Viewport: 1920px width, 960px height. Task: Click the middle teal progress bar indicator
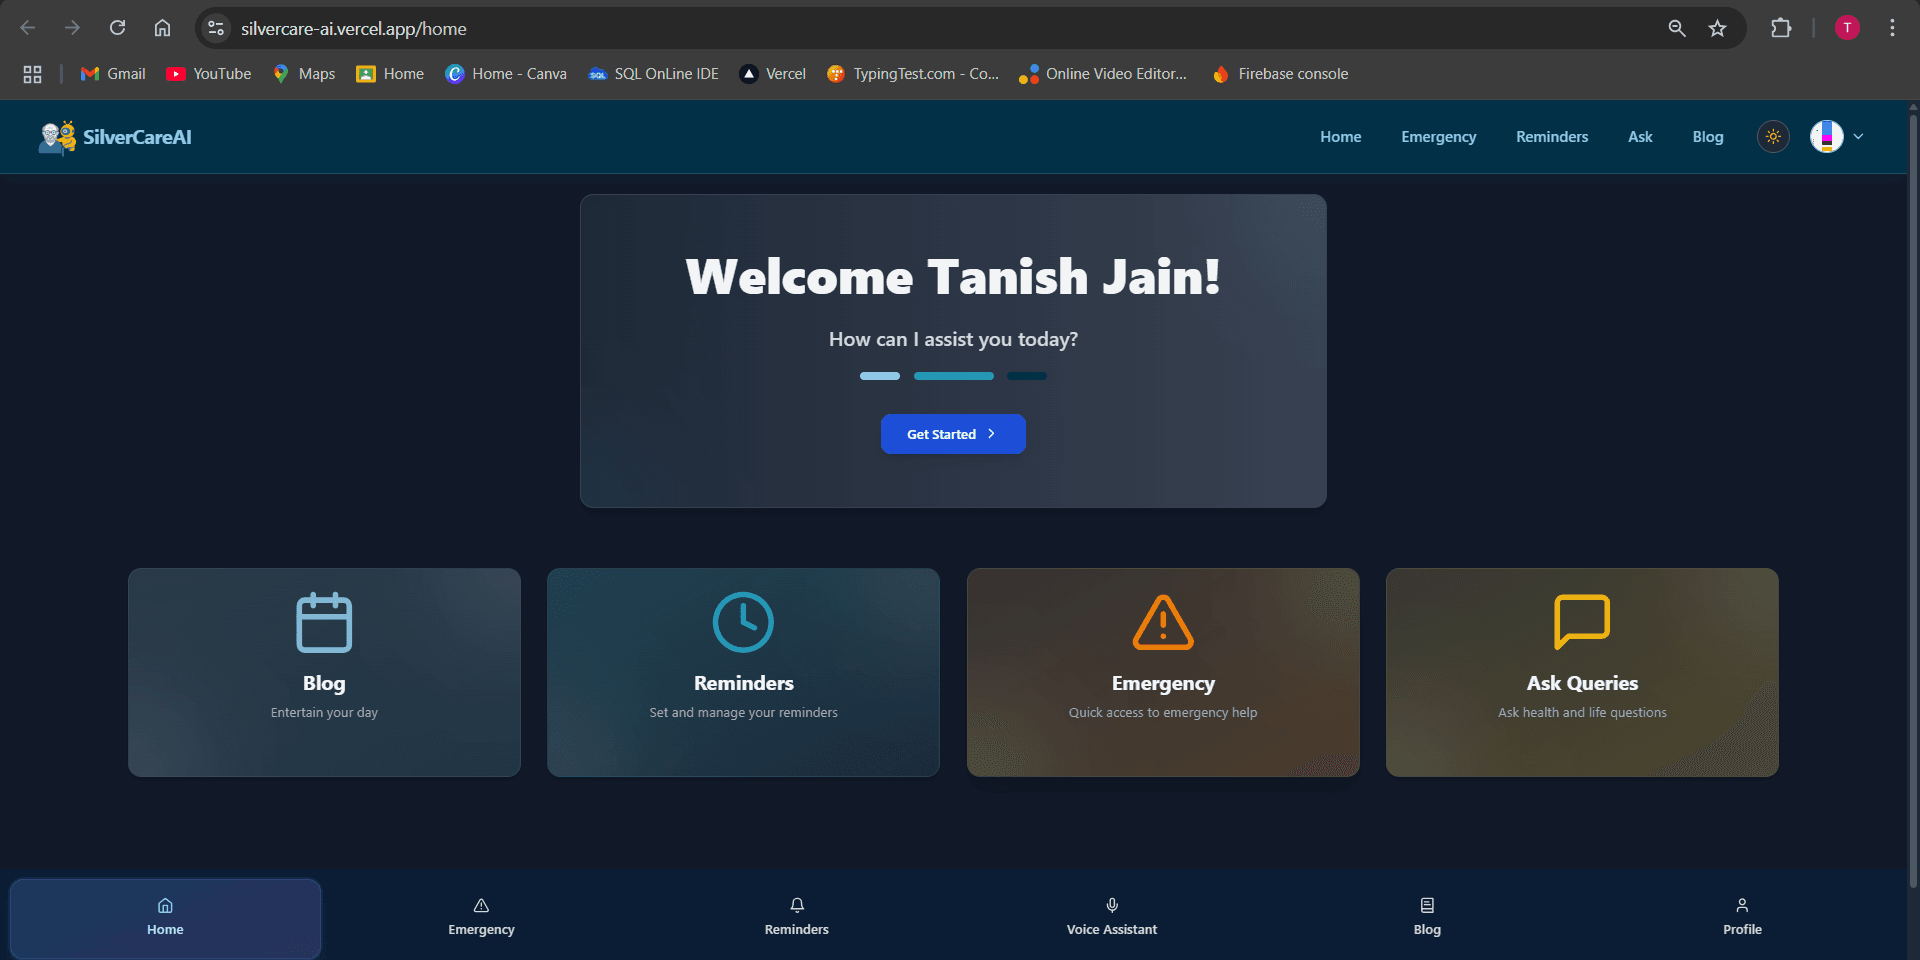tap(954, 376)
